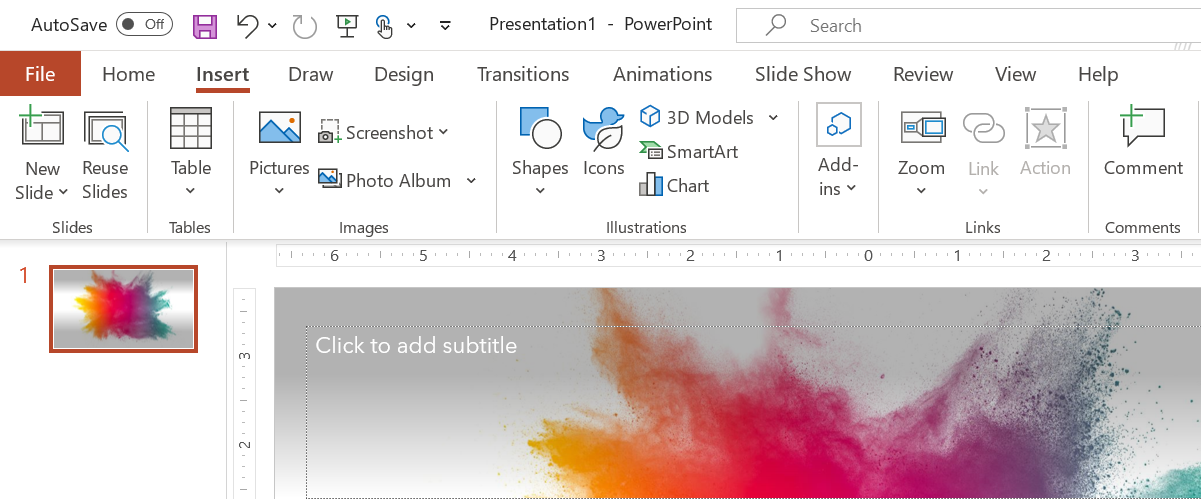Open the Help tab
The image size is (1201, 499).
pos(1098,74)
